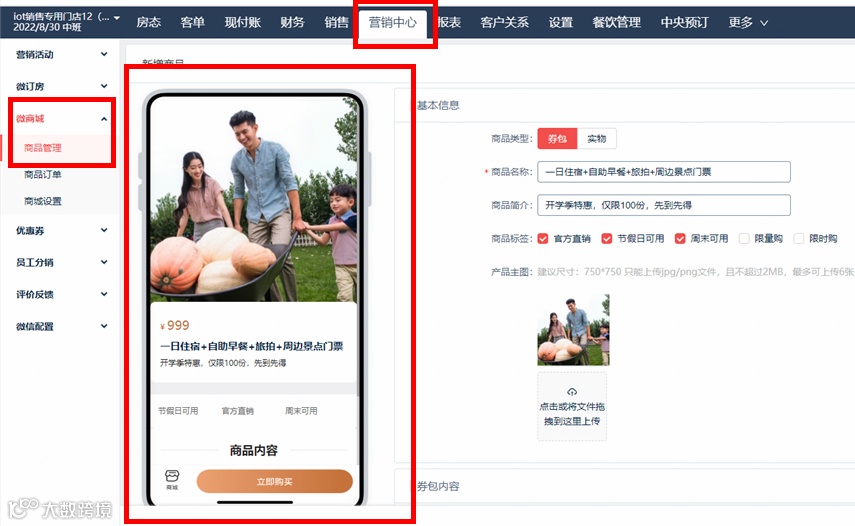The width and height of the screenshot is (855, 526).
Task: Switch to 营销中心 tab
Action: point(393,22)
